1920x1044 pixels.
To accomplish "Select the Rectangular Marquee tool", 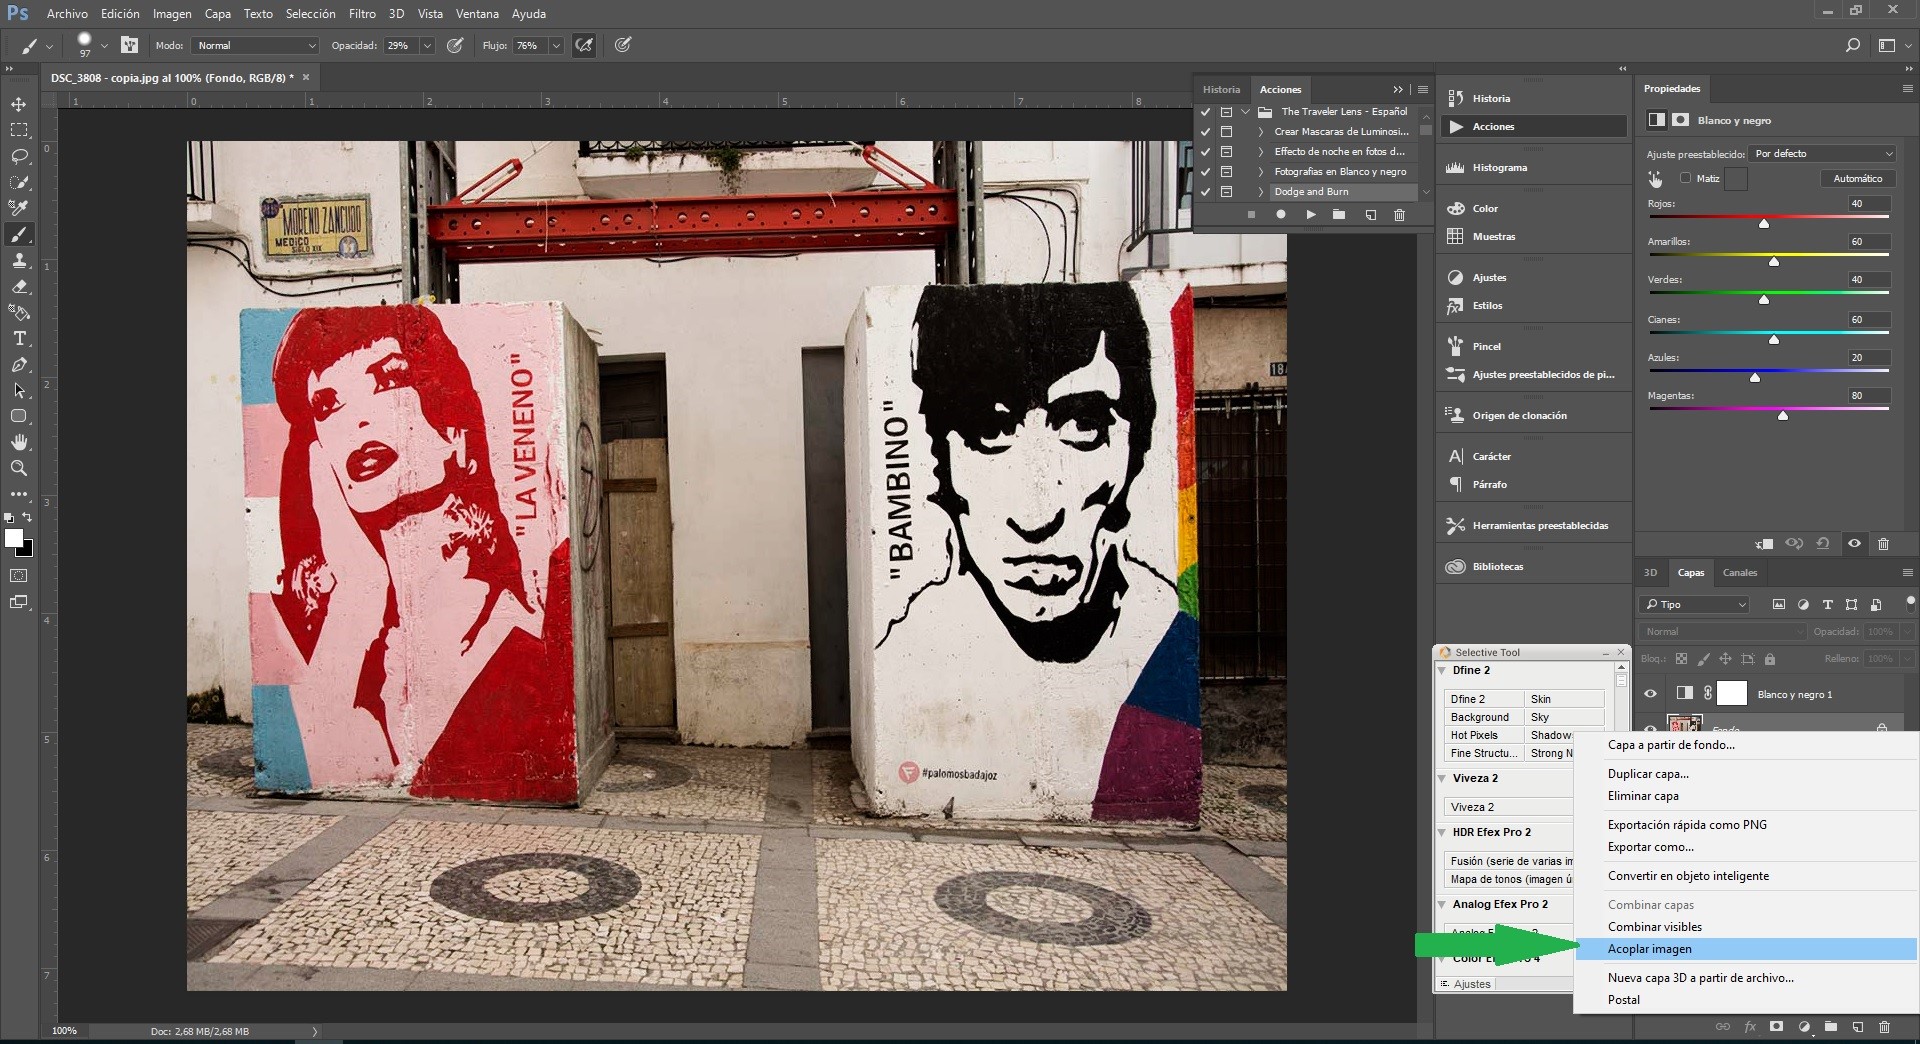I will (x=19, y=130).
